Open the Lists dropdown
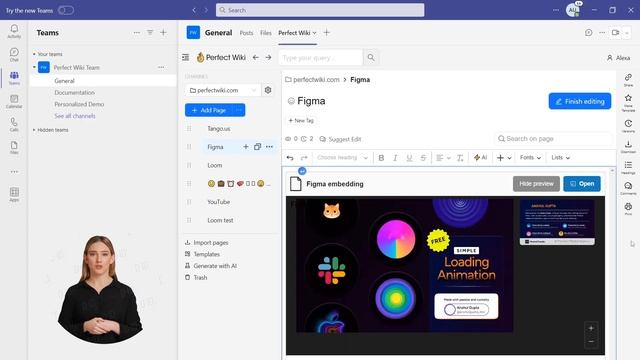This screenshot has width=640, height=360. [560, 158]
